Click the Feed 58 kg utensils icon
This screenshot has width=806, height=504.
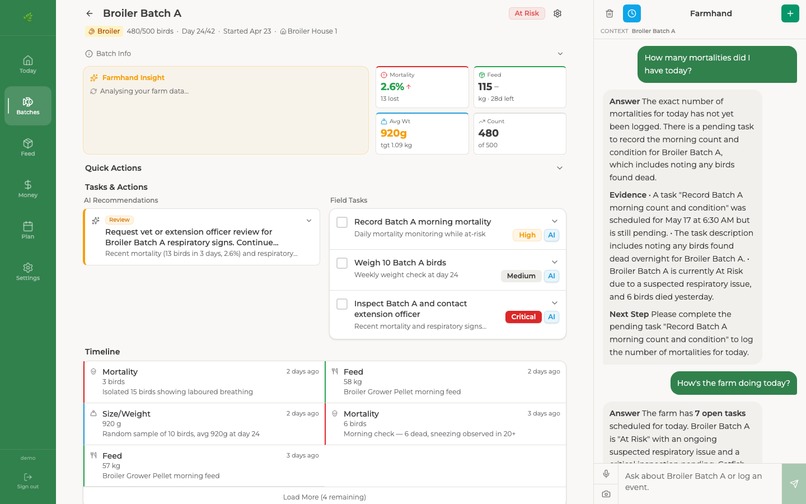(335, 371)
